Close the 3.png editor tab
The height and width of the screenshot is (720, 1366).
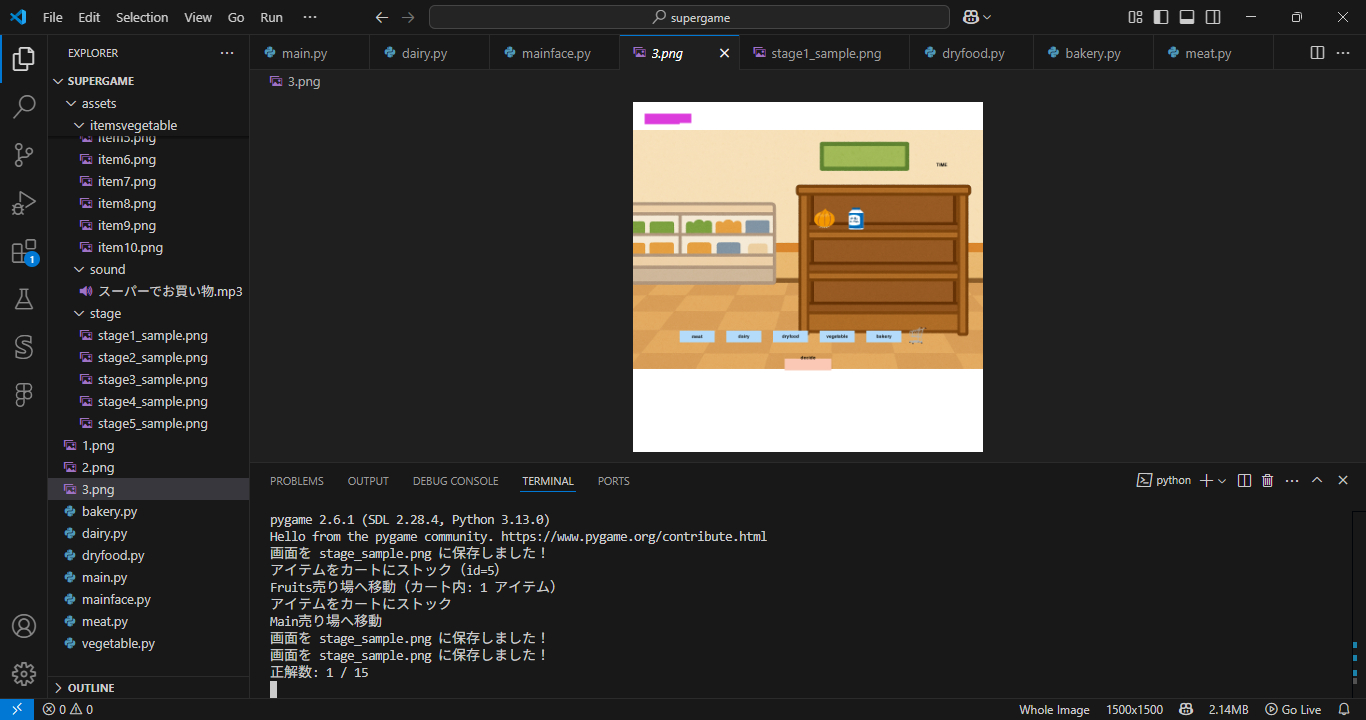724,53
